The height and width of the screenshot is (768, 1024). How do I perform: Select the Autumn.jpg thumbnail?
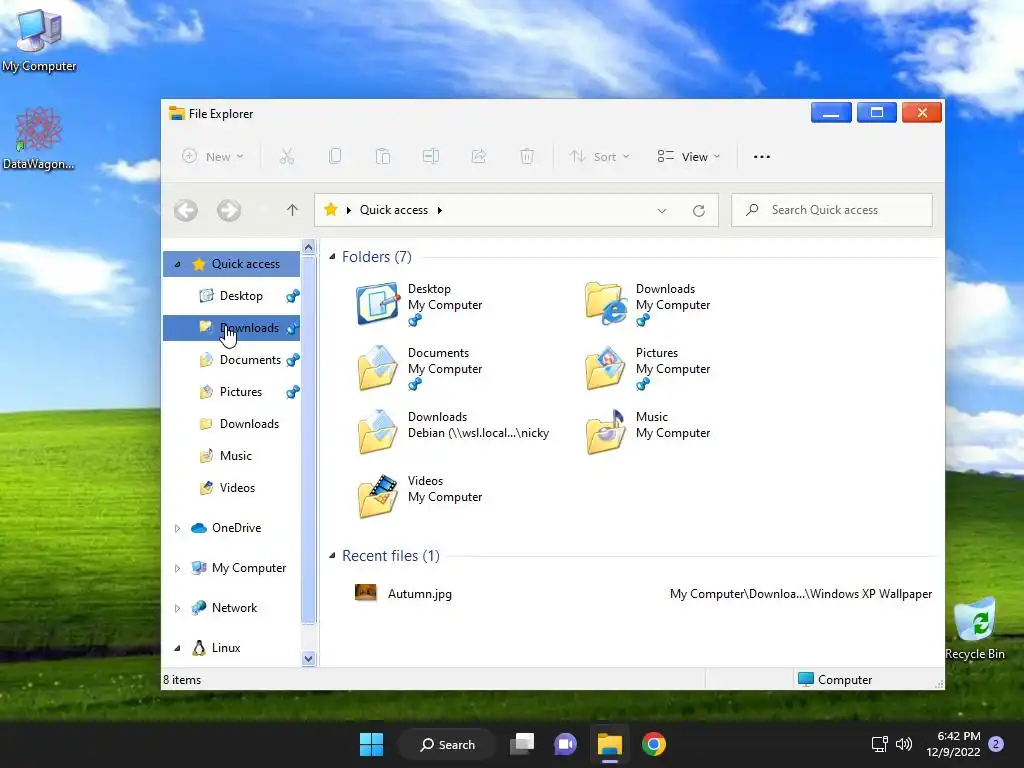(366, 592)
